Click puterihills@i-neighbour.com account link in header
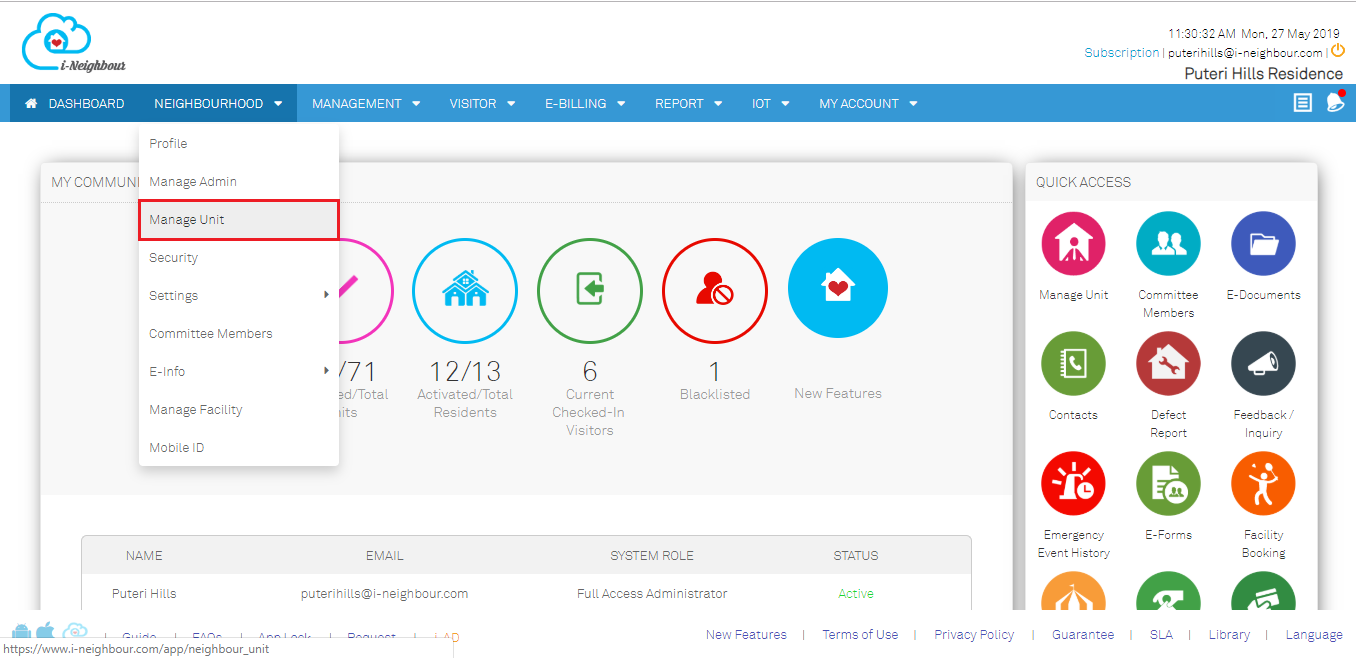The height and width of the screenshot is (658, 1356). [x=1245, y=52]
